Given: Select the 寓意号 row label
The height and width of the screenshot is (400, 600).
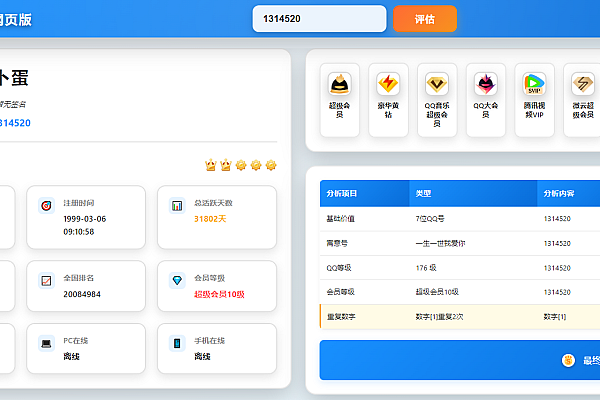Looking at the screenshot, I should (337, 243).
